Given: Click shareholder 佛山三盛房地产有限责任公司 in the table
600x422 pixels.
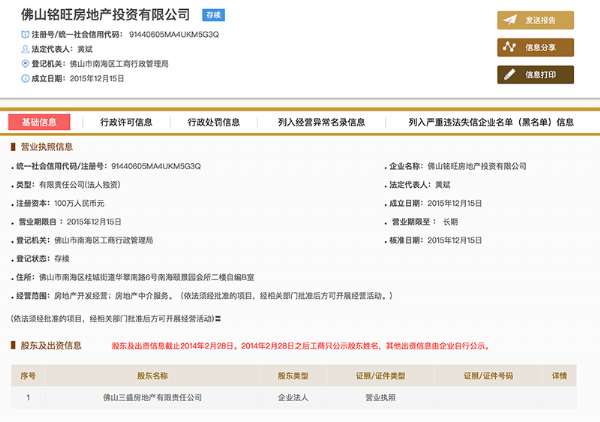Looking at the screenshot, I should 153,397.
